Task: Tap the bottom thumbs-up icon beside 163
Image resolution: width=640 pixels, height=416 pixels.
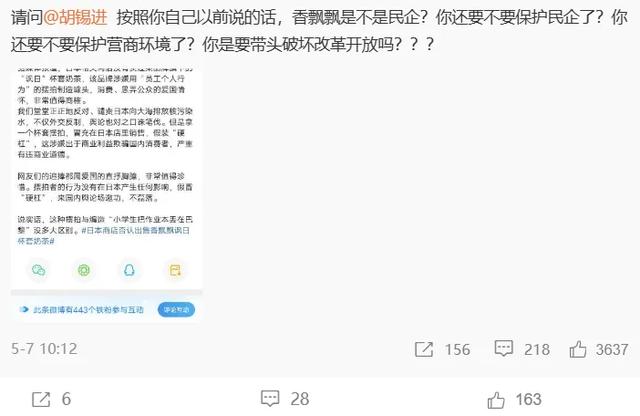Action: [x=496, y=400]
